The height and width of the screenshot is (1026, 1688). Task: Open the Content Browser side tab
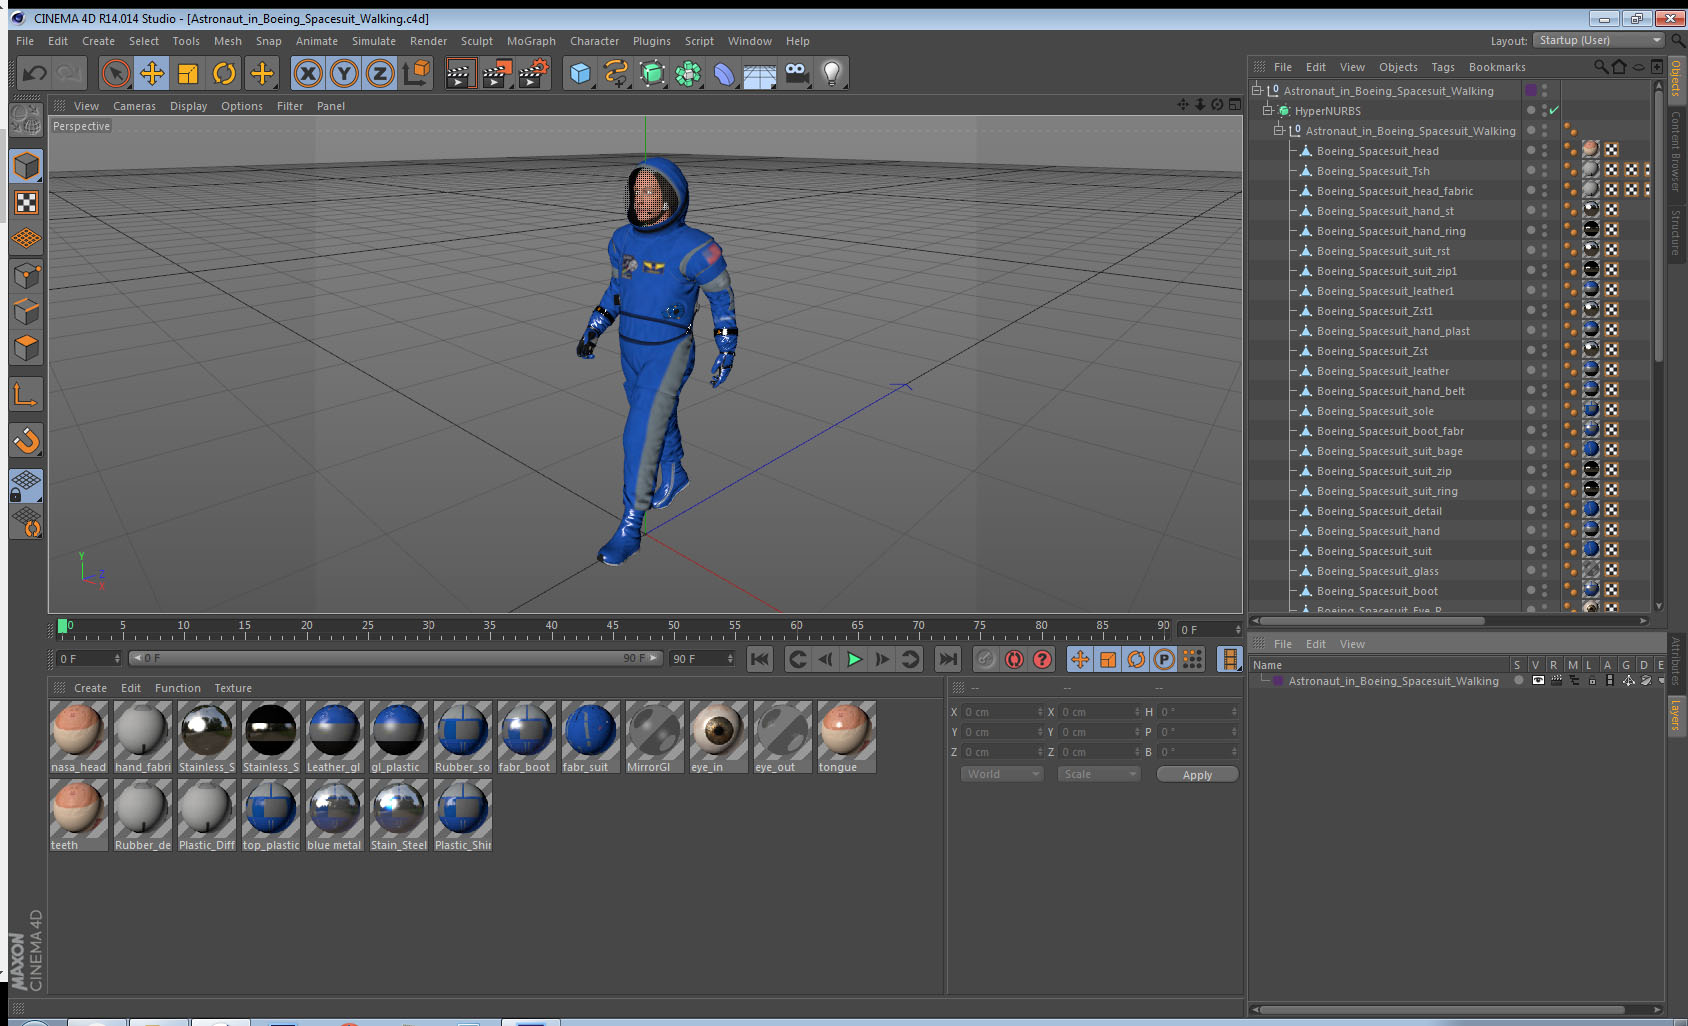1676,151
